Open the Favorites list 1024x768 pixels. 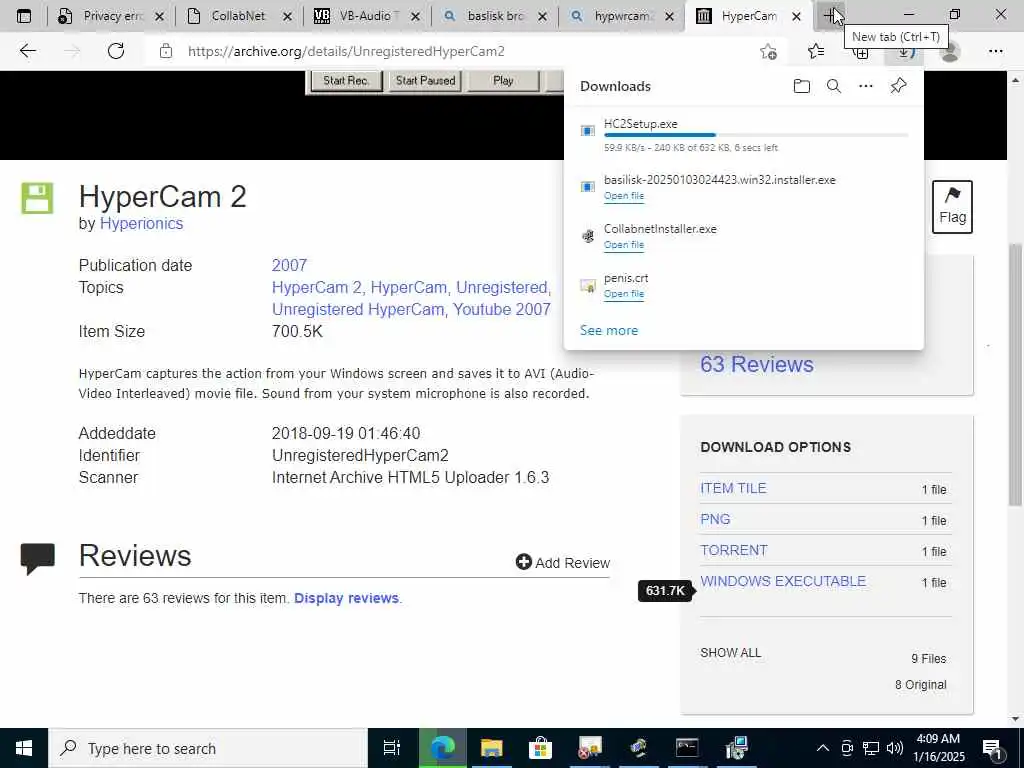(816, 51)
